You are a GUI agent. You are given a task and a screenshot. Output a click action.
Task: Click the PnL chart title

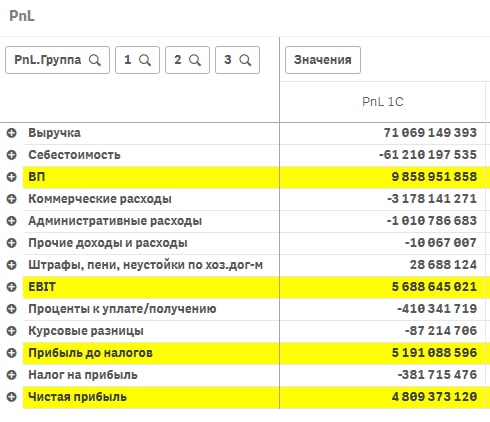pos(22,16)
